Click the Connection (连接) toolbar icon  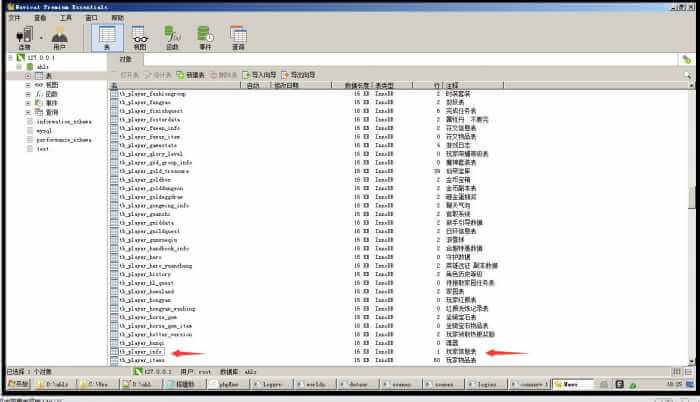click(x=24, y=38)
